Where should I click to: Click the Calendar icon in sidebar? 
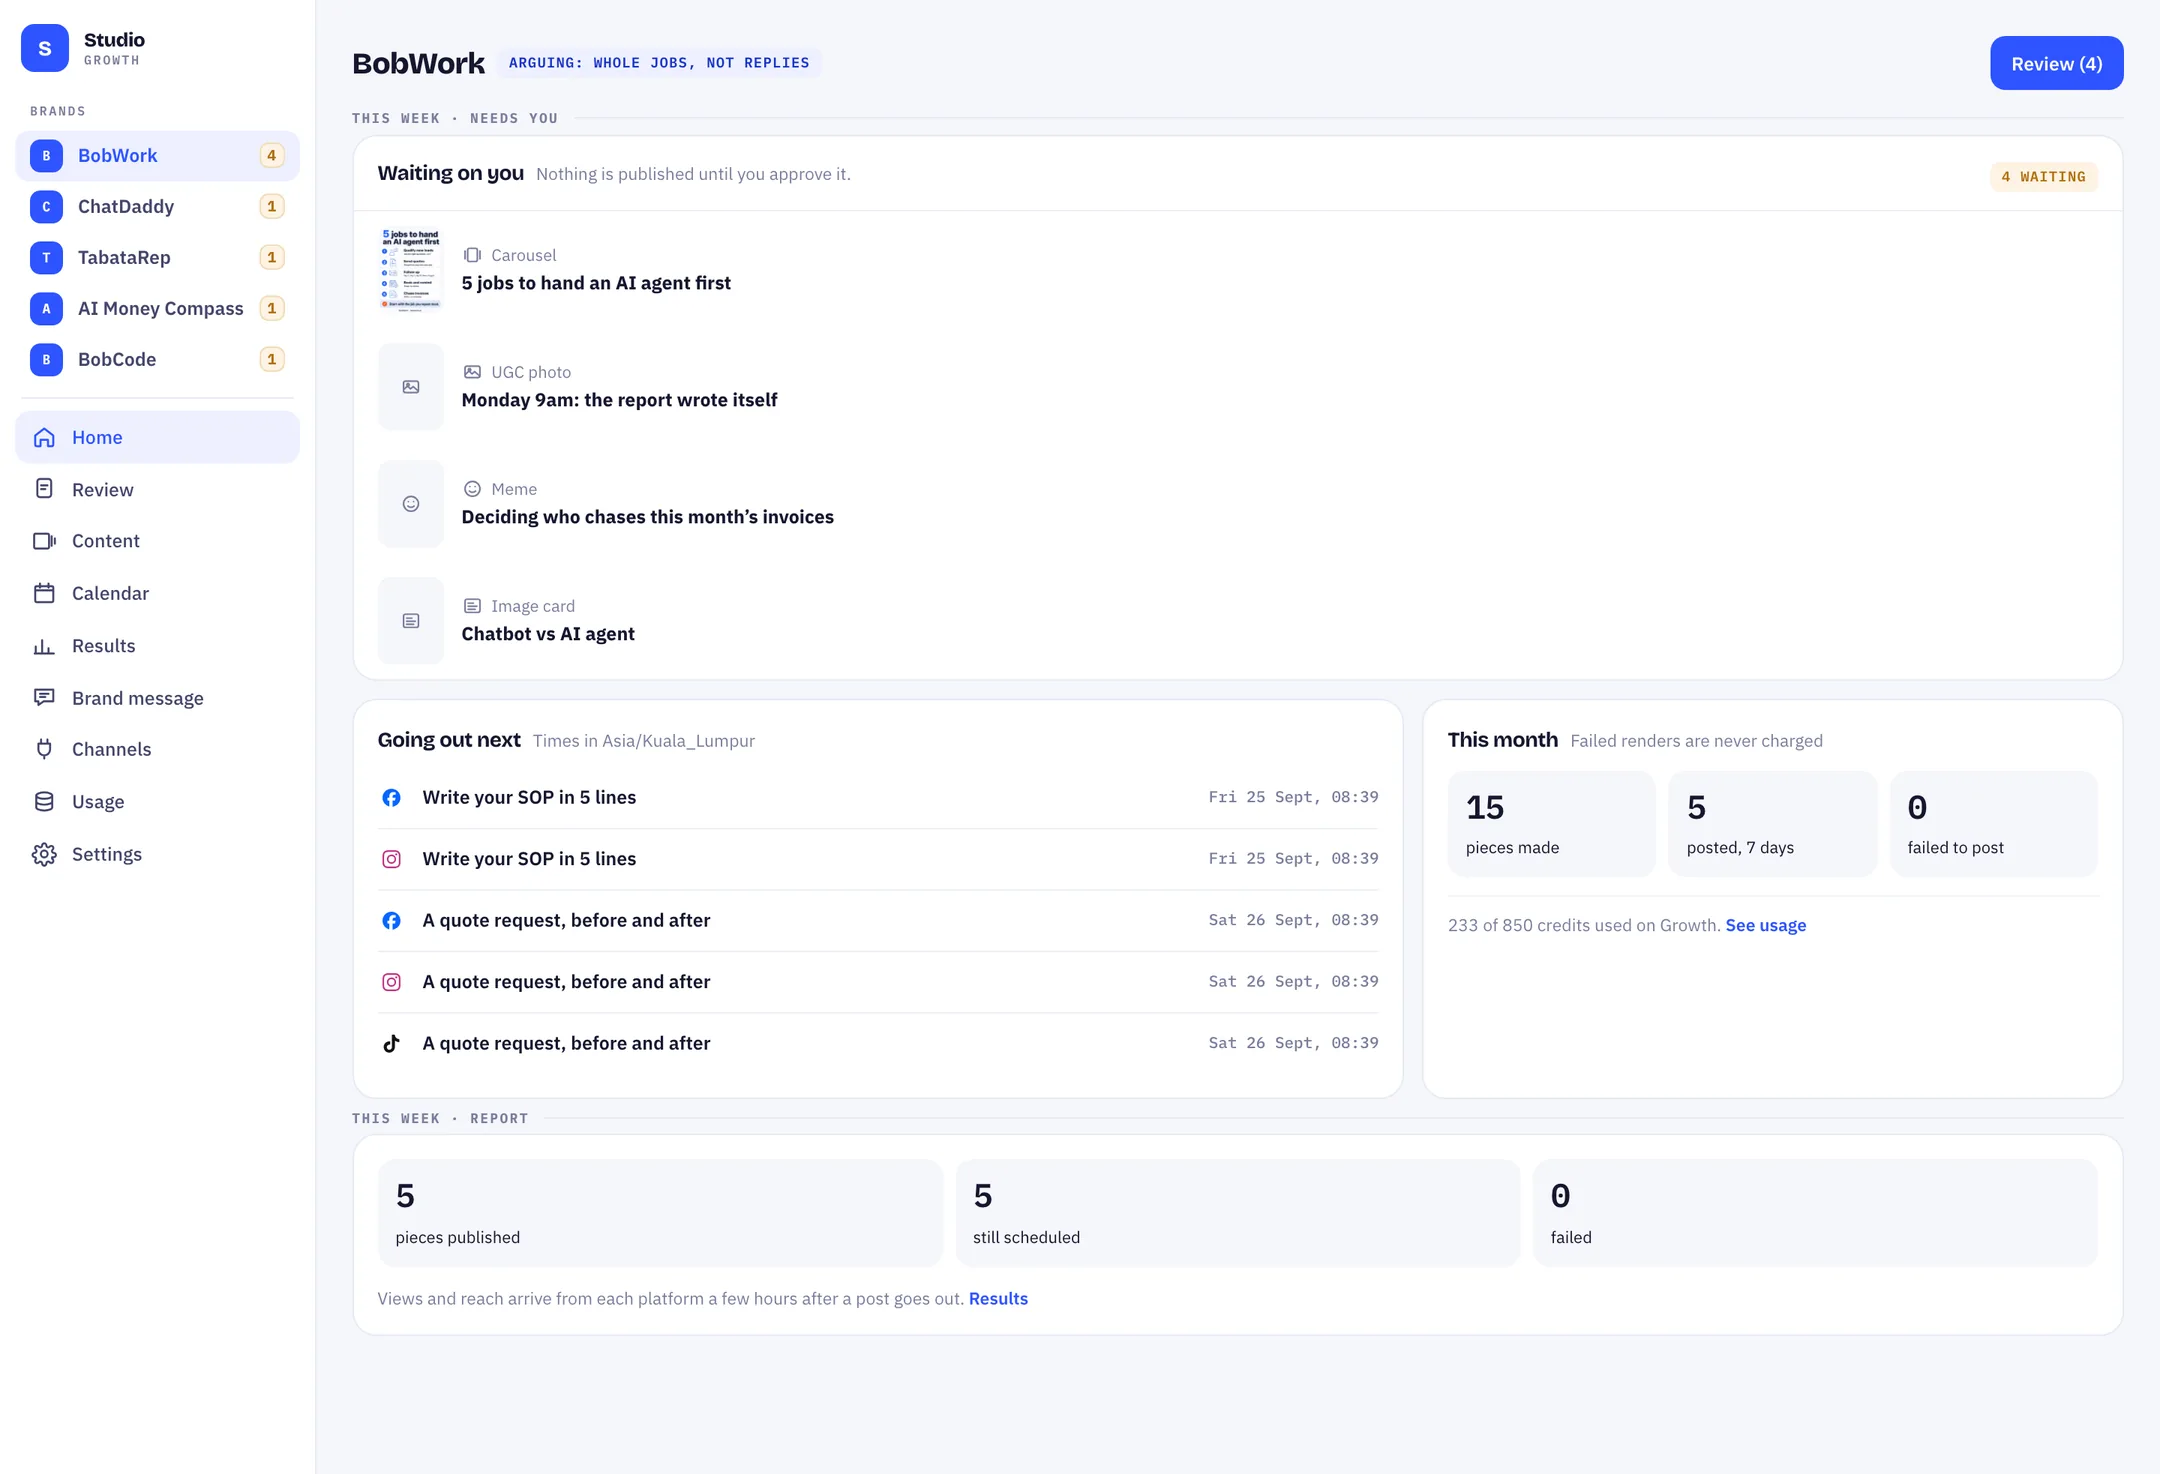pos(44,593)
